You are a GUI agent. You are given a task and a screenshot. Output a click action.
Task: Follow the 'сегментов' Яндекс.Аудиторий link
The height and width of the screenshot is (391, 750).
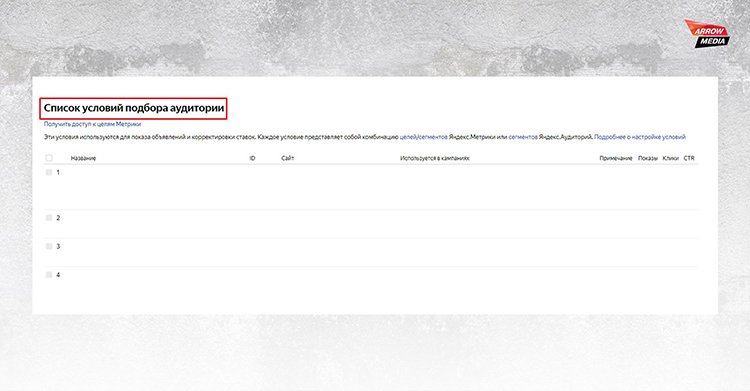click(x=523, y=137)
